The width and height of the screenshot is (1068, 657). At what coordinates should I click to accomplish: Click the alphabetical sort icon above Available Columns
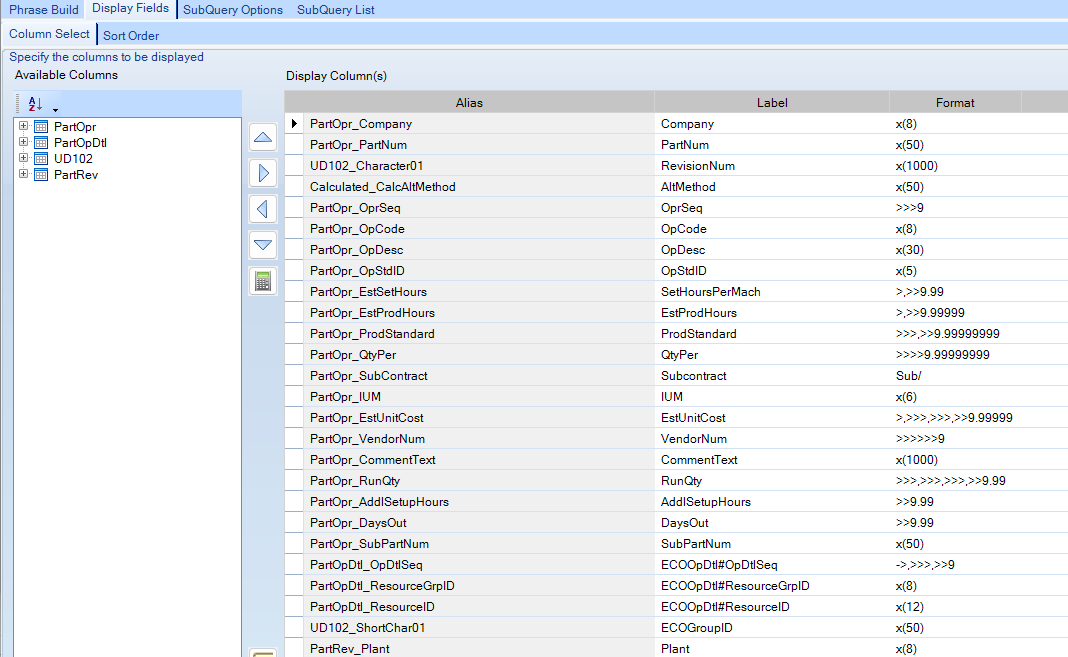(x=35, y=103)
